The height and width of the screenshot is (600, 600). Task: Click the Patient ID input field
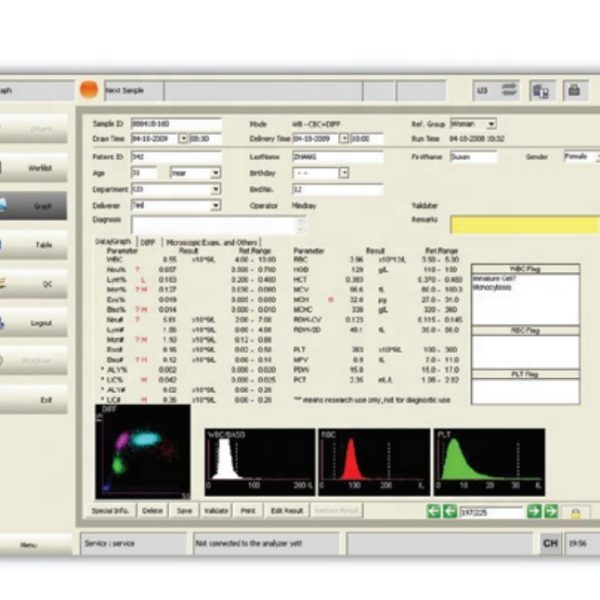click(x=176, y=157)
